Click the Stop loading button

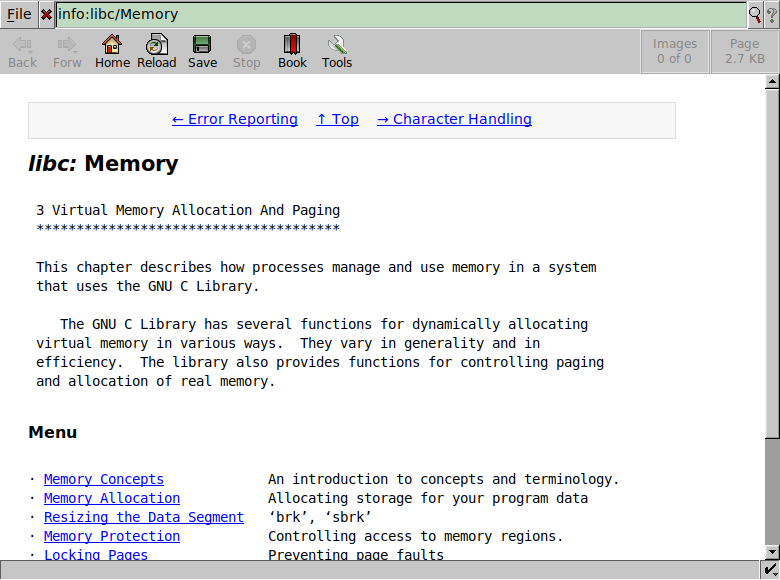246,51
